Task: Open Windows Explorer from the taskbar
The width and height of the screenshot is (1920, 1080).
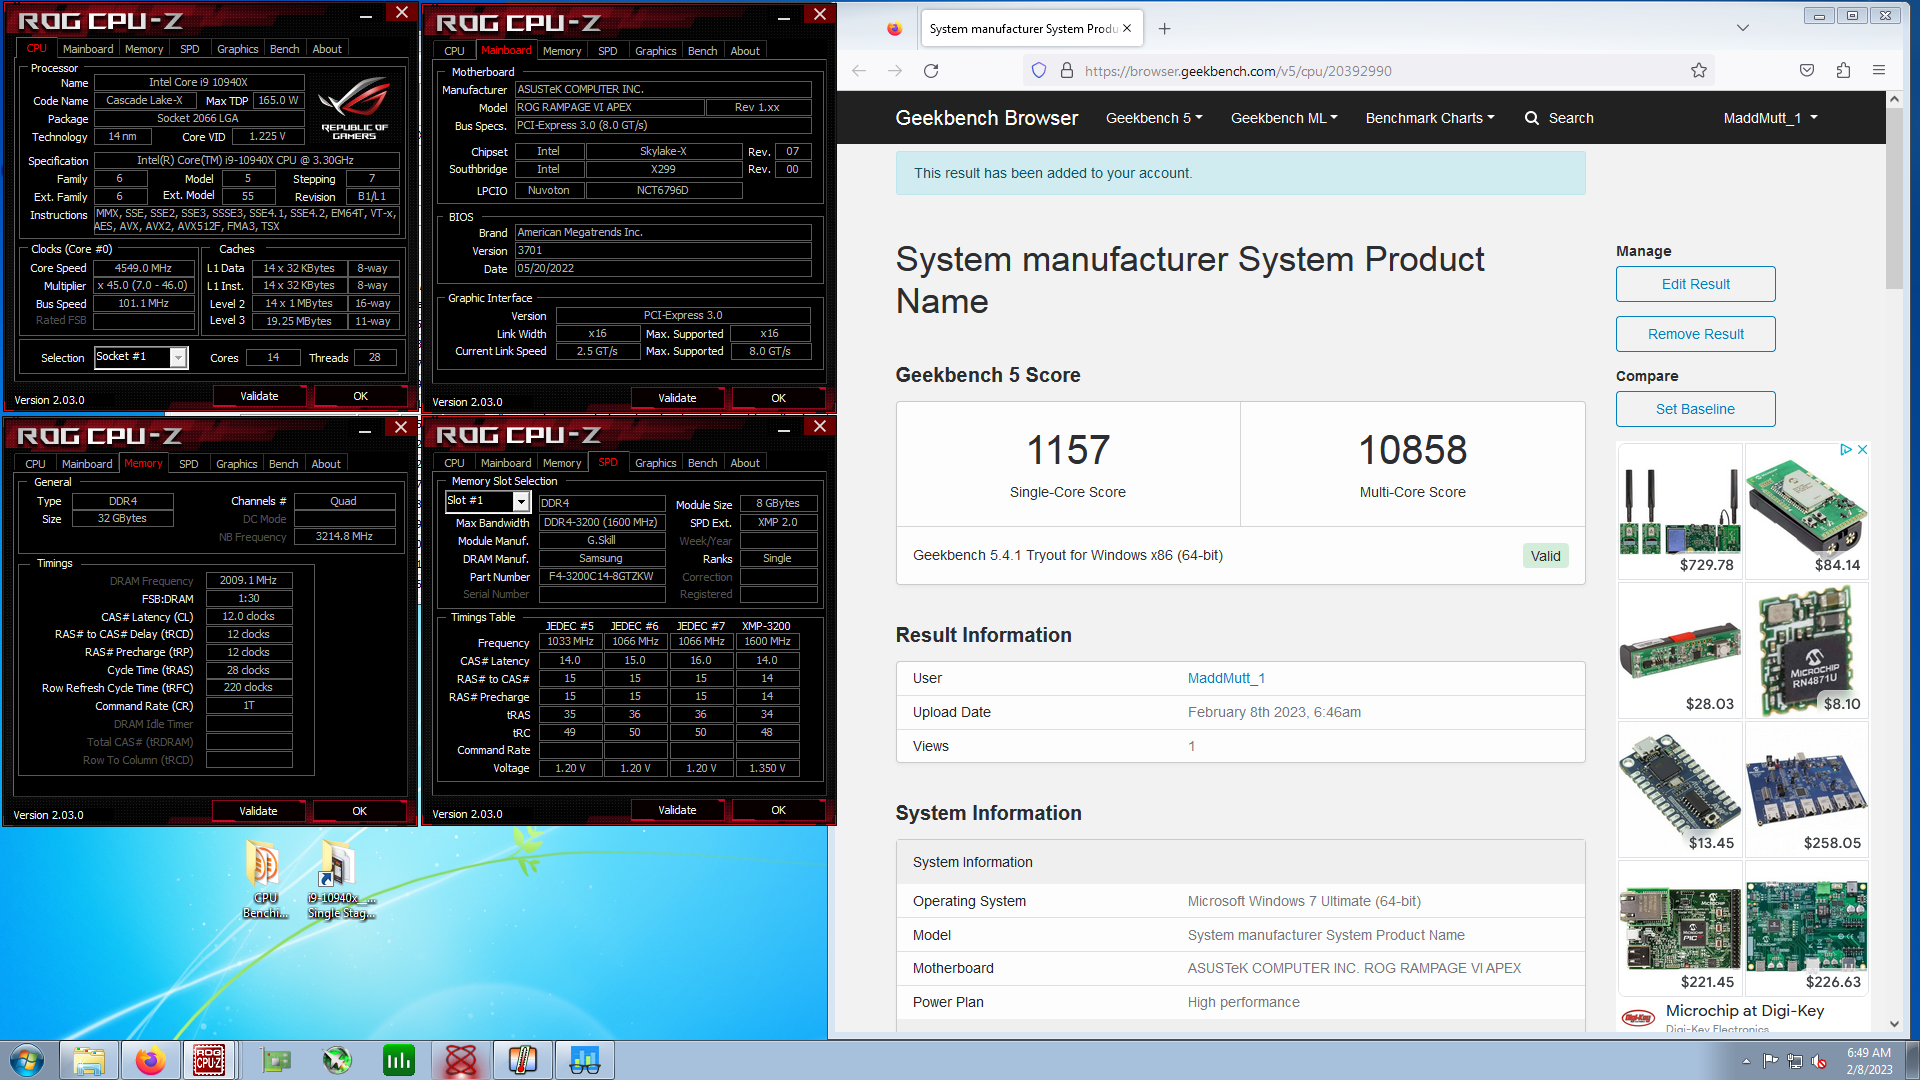Action: (89, 1060)
